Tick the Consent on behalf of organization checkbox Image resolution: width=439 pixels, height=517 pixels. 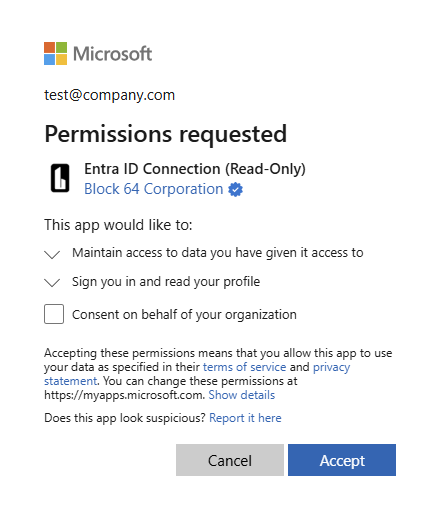54,314
